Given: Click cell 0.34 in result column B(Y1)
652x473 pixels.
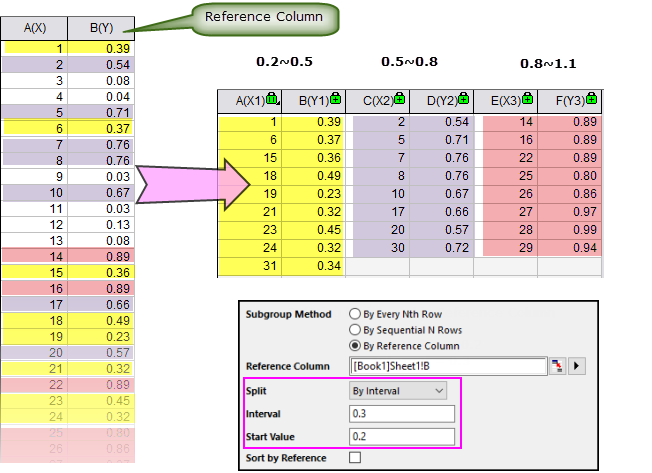Looking at the screenshot, I should click(314, 266).
